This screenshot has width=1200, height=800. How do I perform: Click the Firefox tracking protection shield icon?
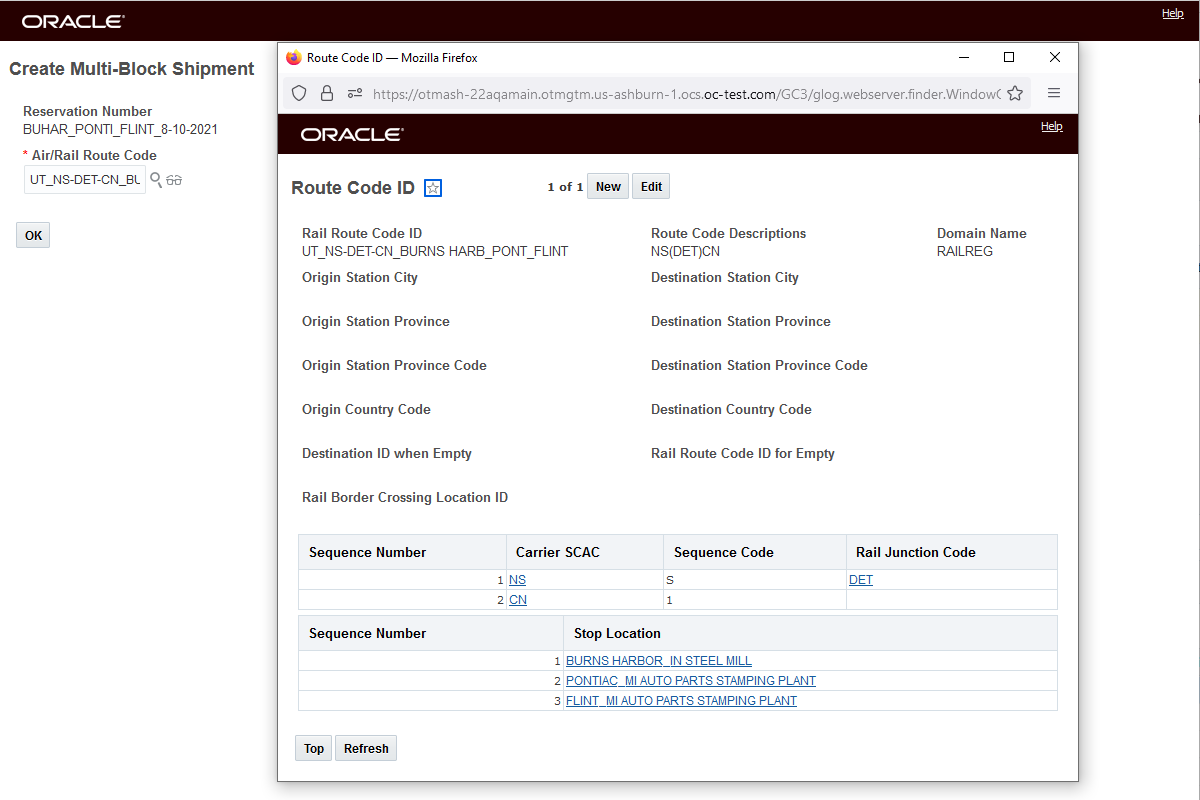click(x=299, y=93)
